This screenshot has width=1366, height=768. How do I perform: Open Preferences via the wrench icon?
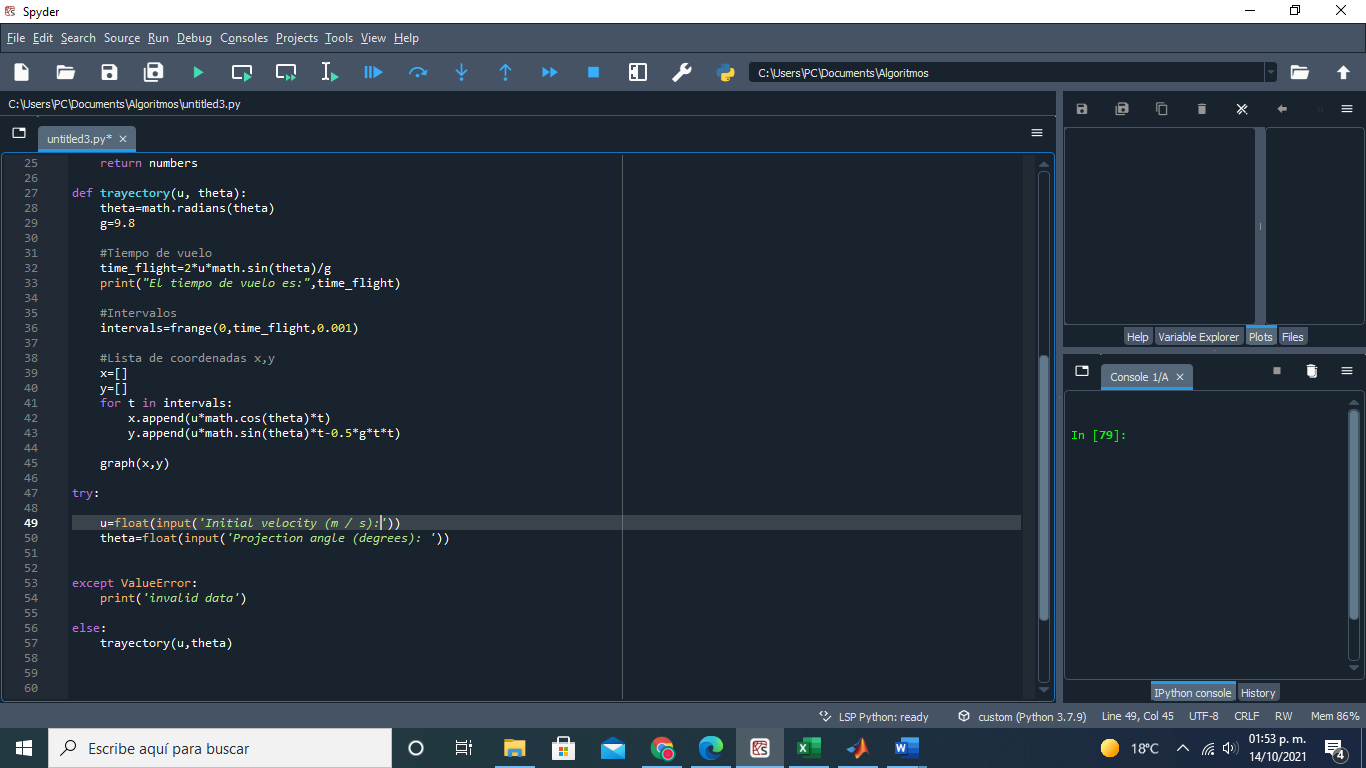point(682,72)
